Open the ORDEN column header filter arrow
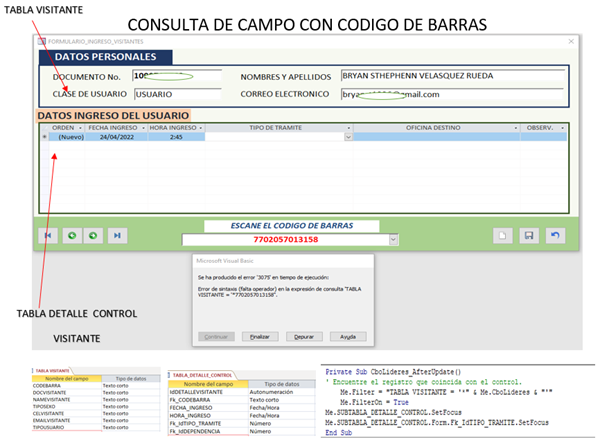600x441 pixels. click(x=80, y=128)
